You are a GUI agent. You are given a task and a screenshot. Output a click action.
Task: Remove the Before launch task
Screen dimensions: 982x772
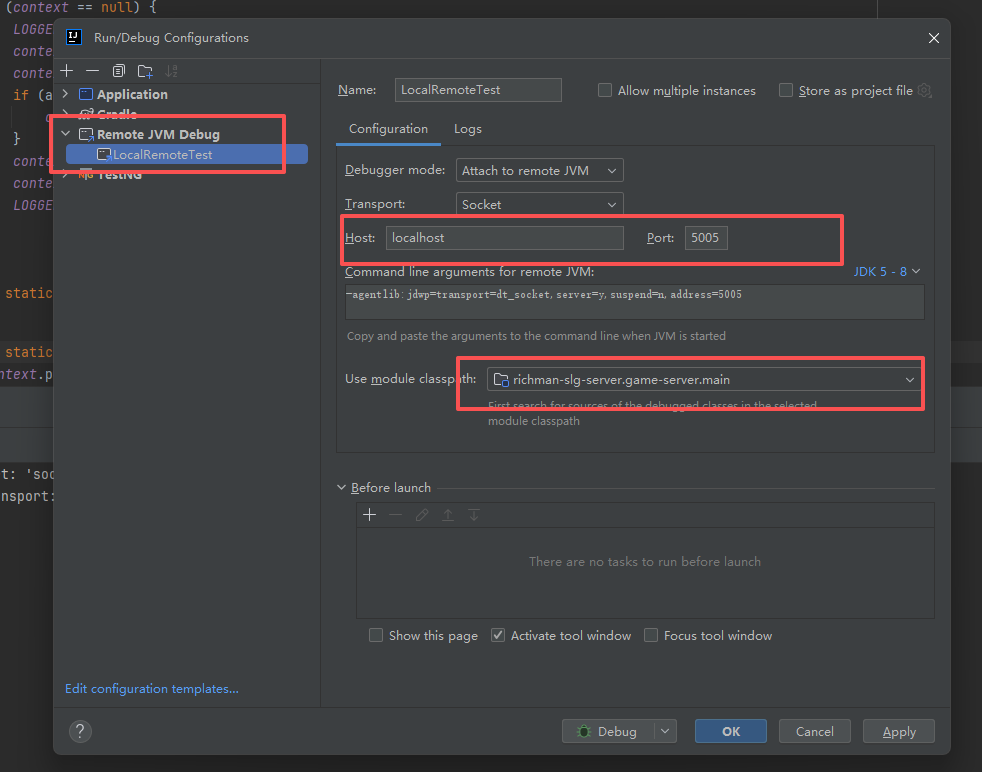coord(395,515)
